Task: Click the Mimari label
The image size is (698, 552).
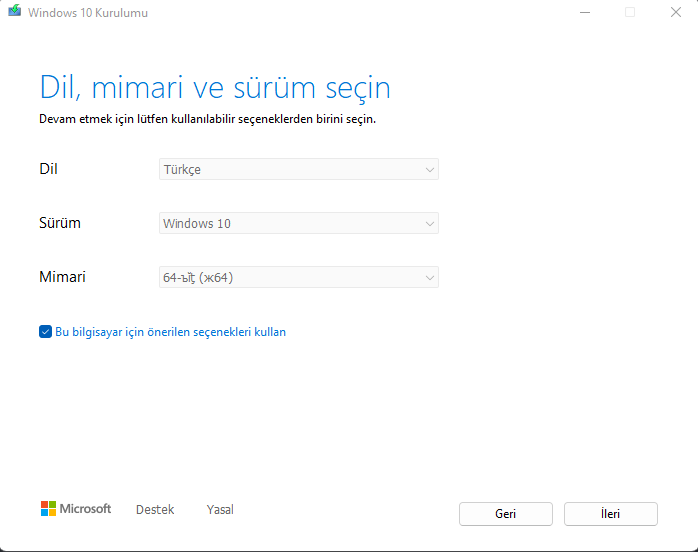Action: click(x=62, y=277)
